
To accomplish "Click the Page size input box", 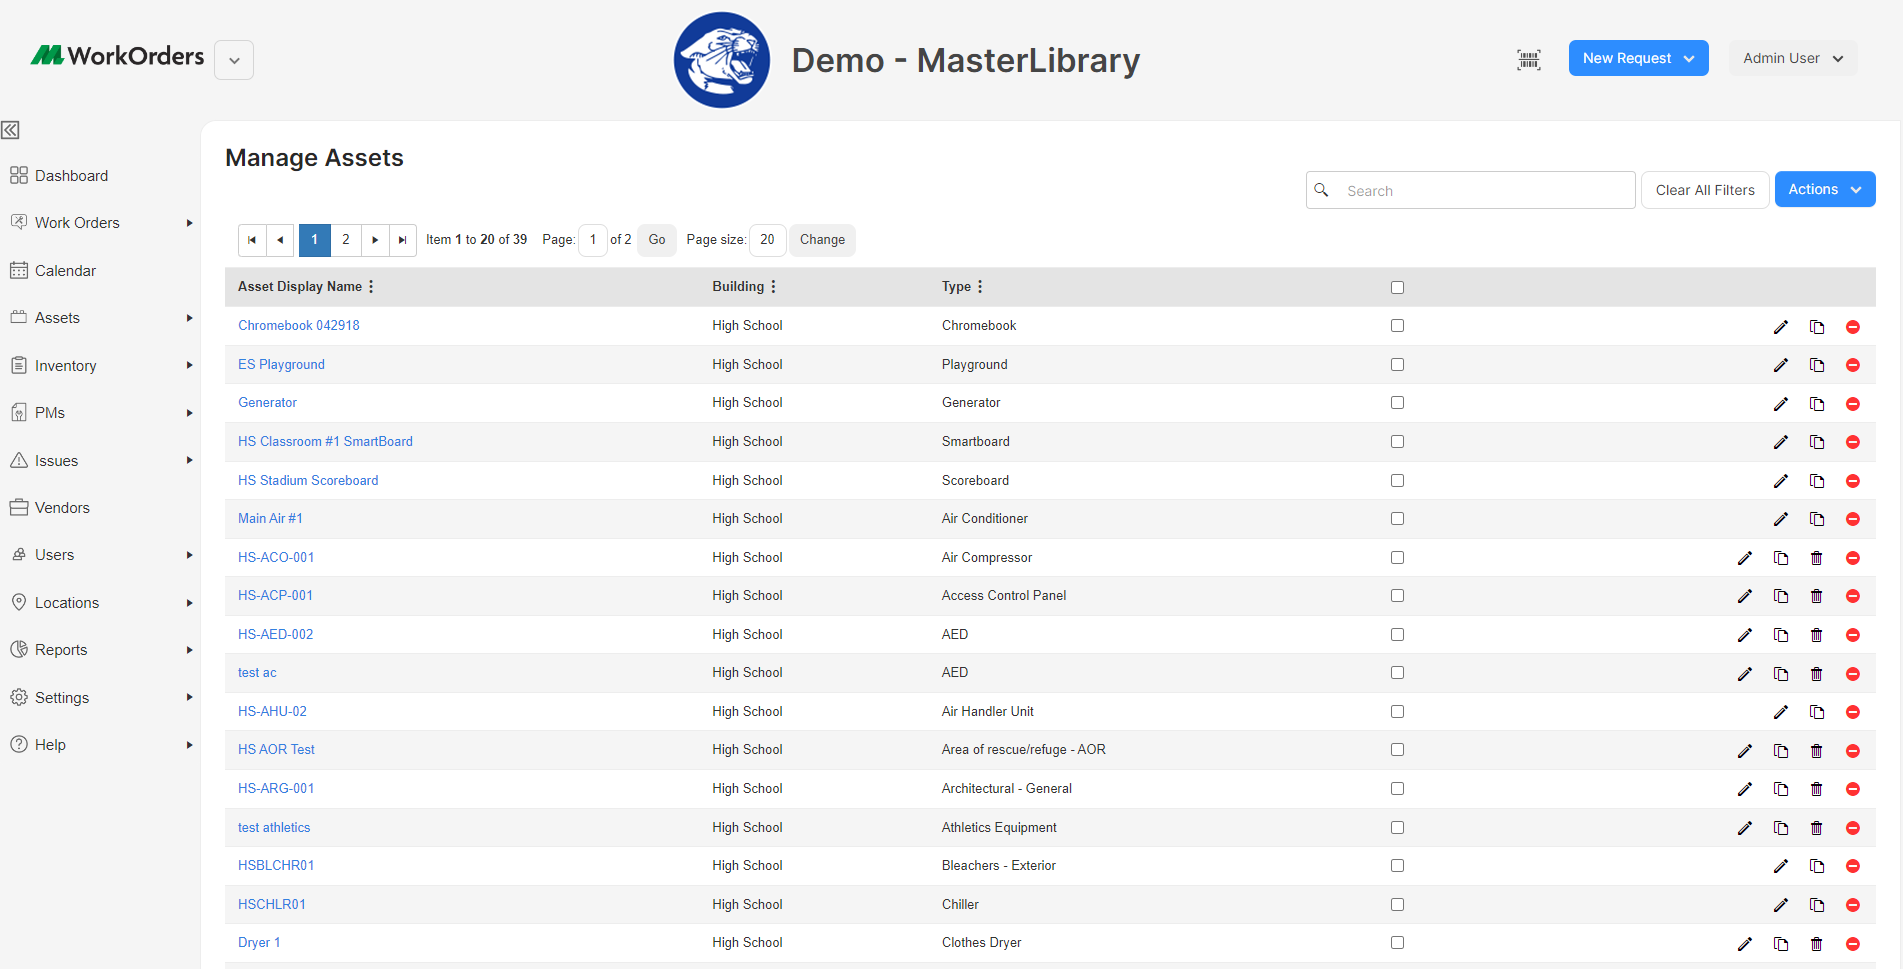I will [x=767, y=240].
